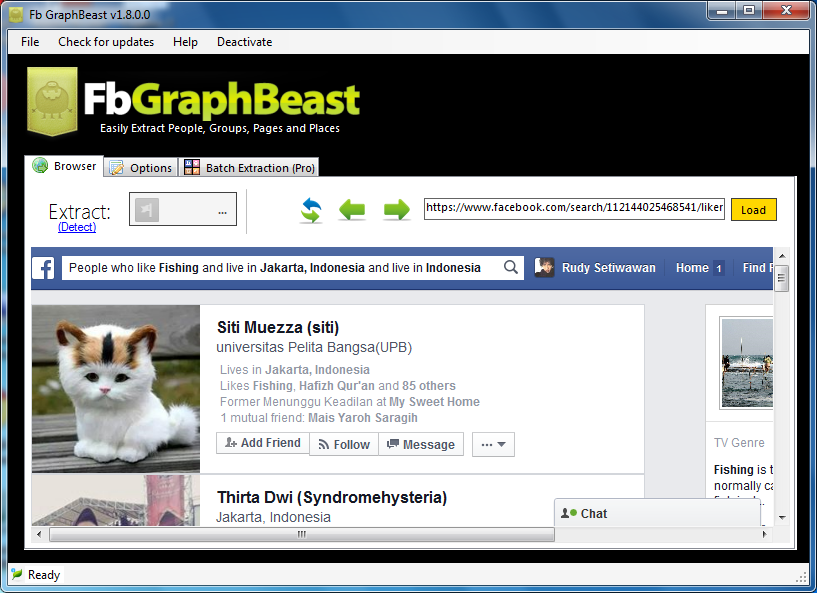Viewport: 817px width, 593px height.
Task: Go forward with the right green arrow
Action: pyautogui.click(x=397, y=210)
